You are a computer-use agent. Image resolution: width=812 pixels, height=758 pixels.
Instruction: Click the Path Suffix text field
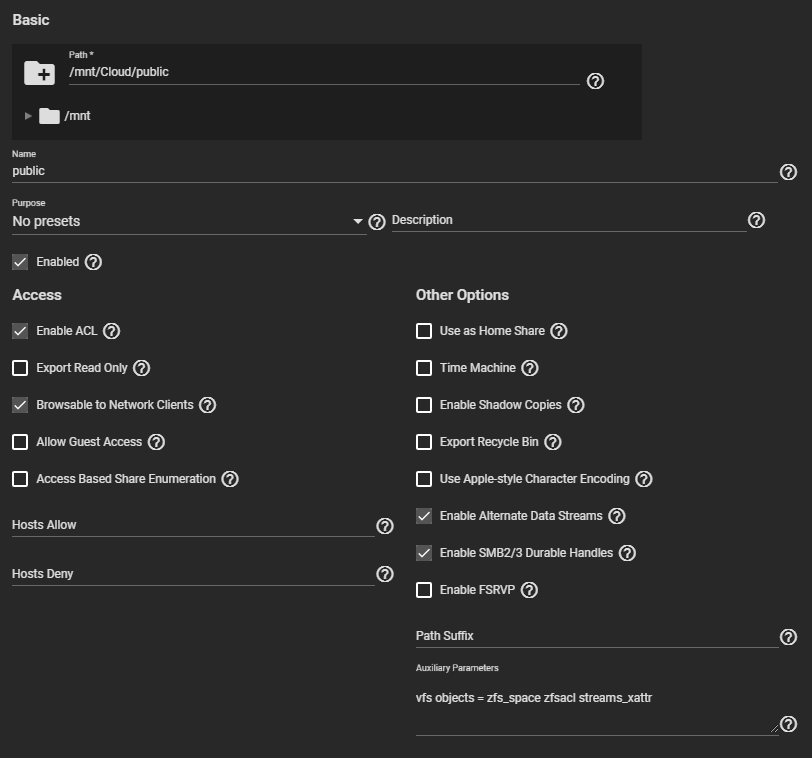point(596,636)
